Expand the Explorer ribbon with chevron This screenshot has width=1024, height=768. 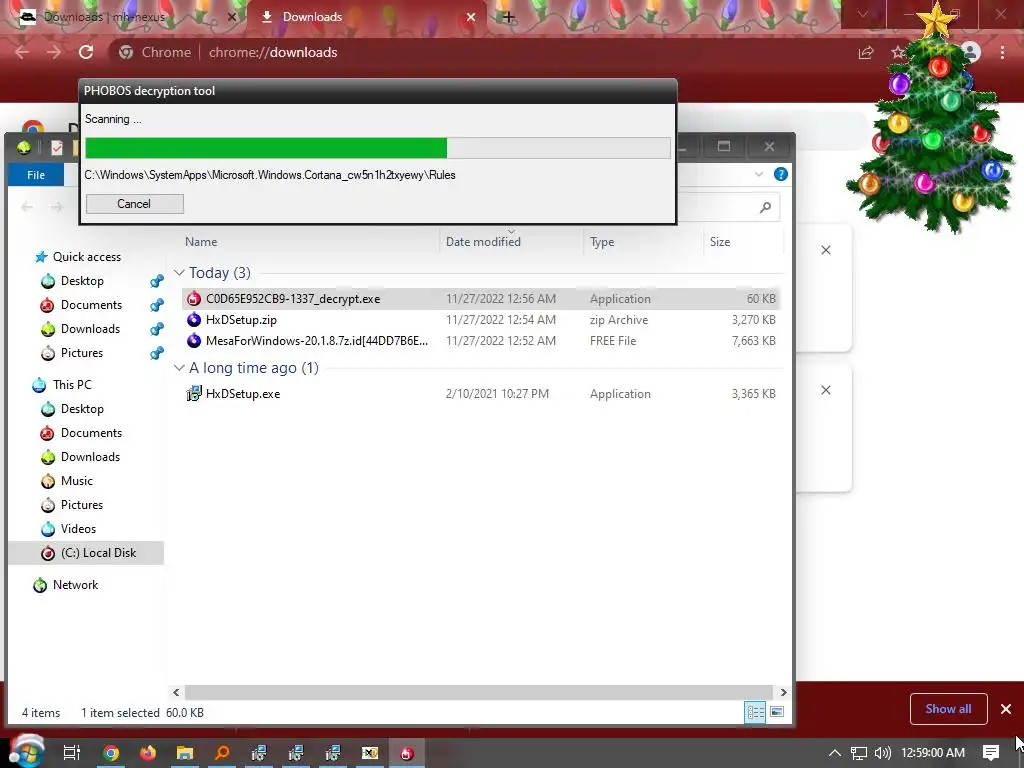click(x=759, y=174)
